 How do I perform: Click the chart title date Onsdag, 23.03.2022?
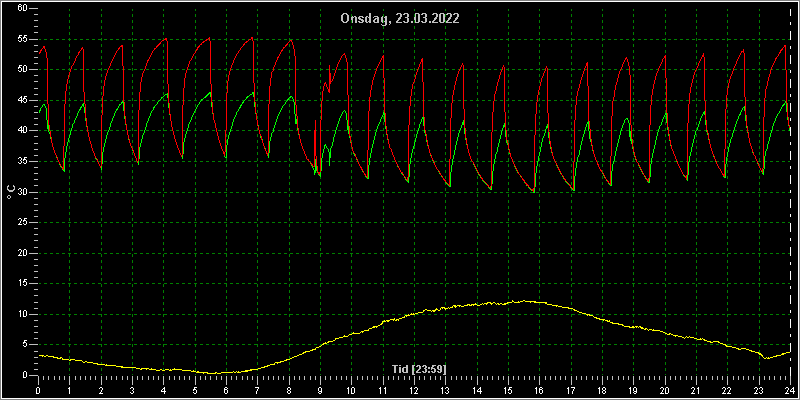click(400, 19)
